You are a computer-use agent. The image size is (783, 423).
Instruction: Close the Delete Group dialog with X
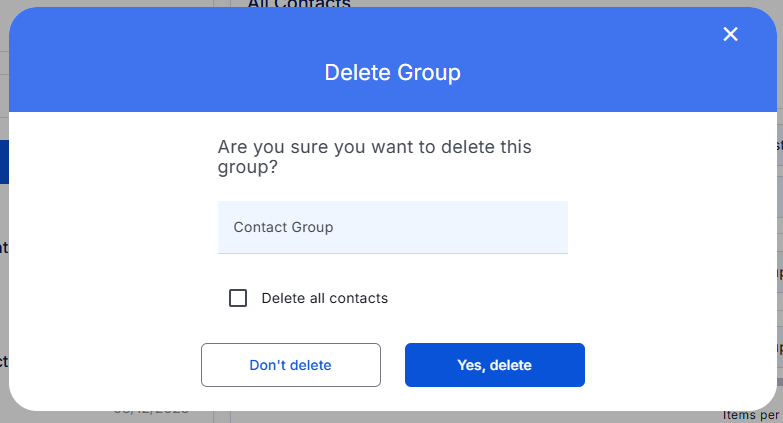pyautogui.click(x=730, y=35)
